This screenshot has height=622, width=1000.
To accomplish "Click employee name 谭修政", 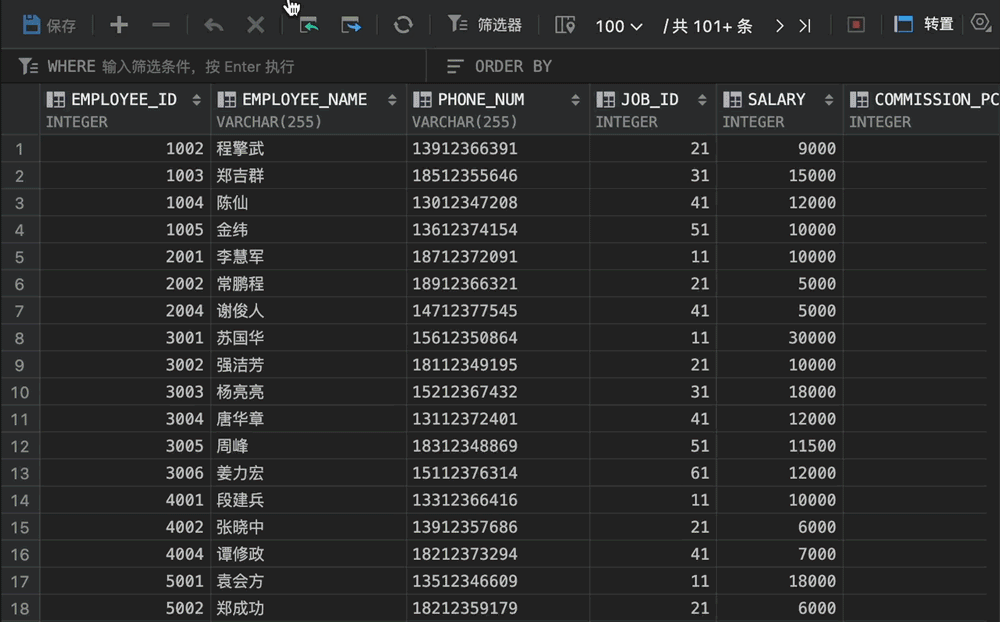I will pyautogui.click(x=240, y=554).
